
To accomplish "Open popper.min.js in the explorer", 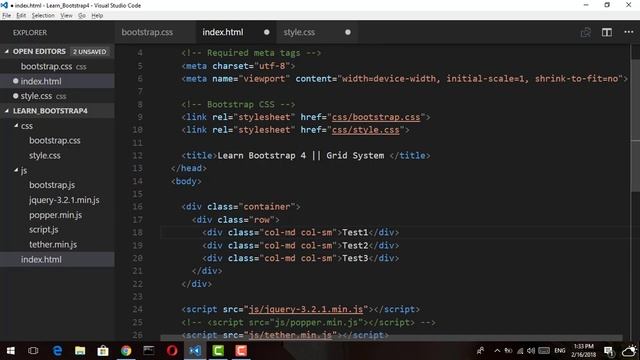I will (56, 215).
